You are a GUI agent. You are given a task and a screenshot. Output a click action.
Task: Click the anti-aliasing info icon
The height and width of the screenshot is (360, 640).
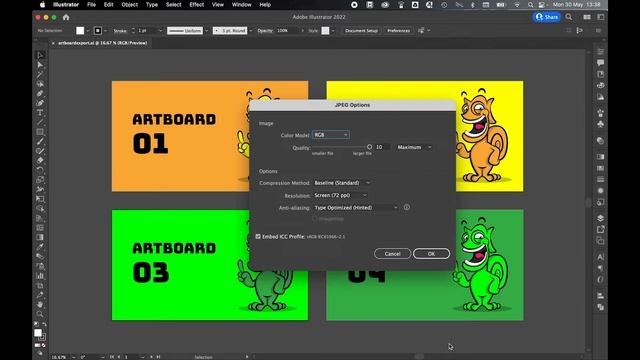tap(407, 207)
